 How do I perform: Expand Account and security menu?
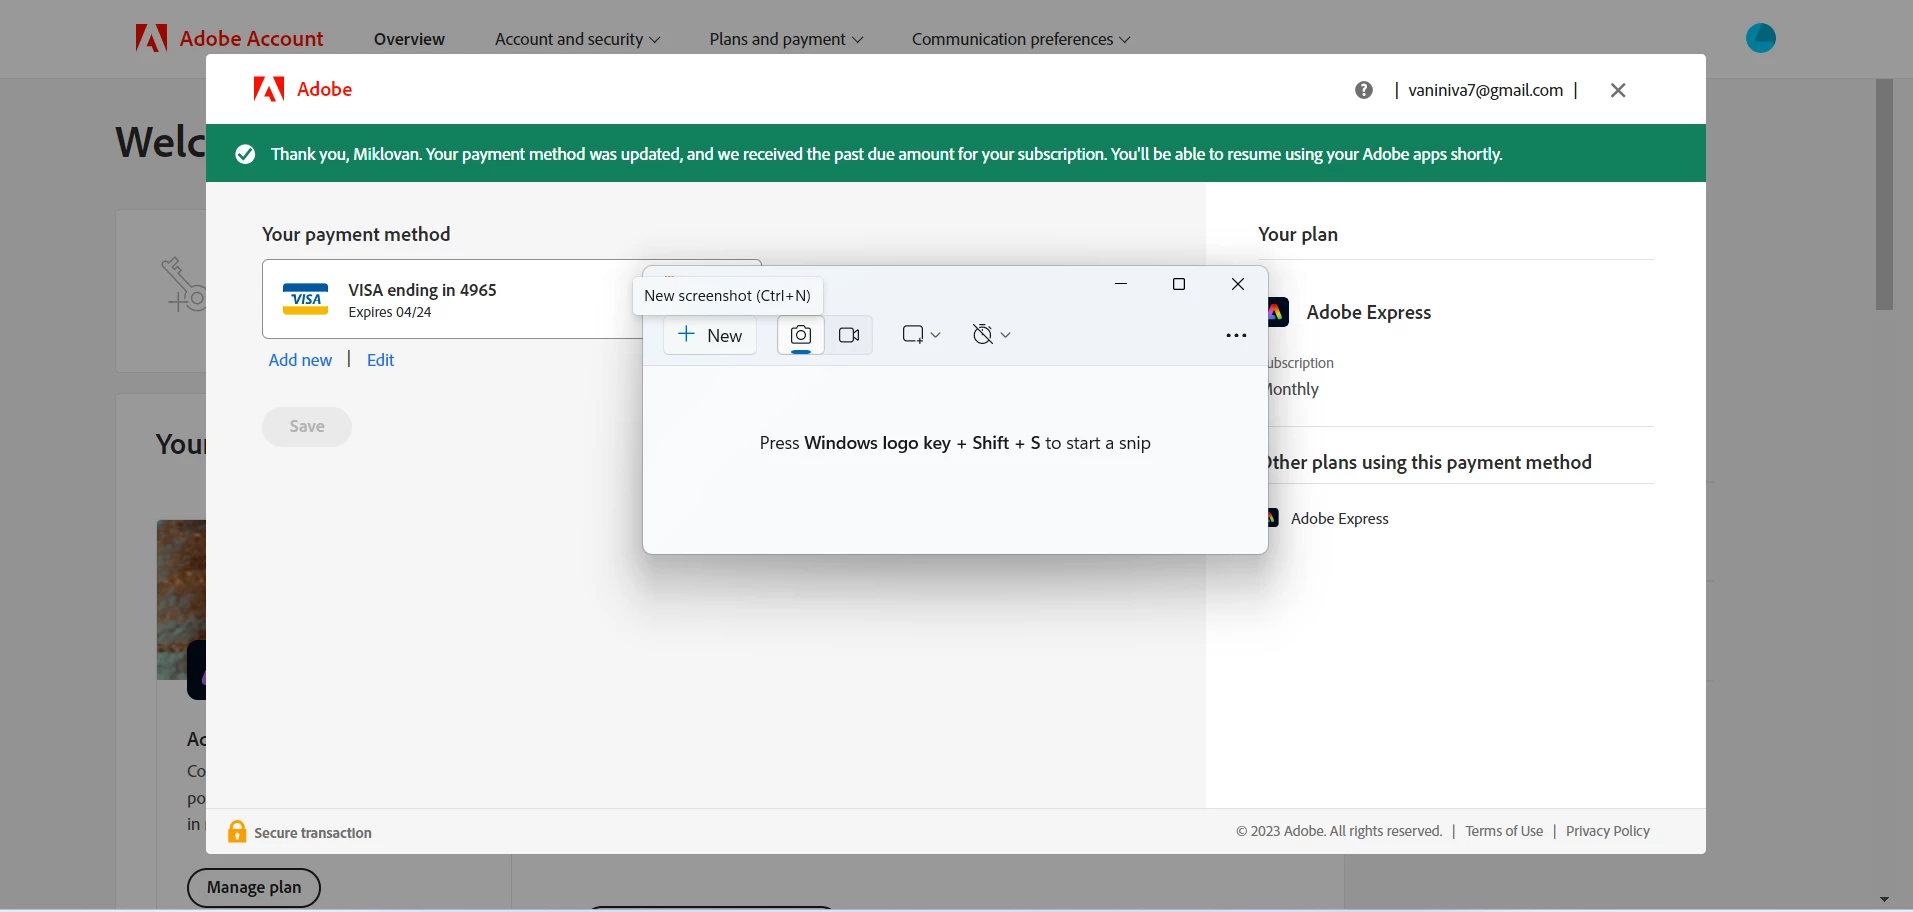577,39
